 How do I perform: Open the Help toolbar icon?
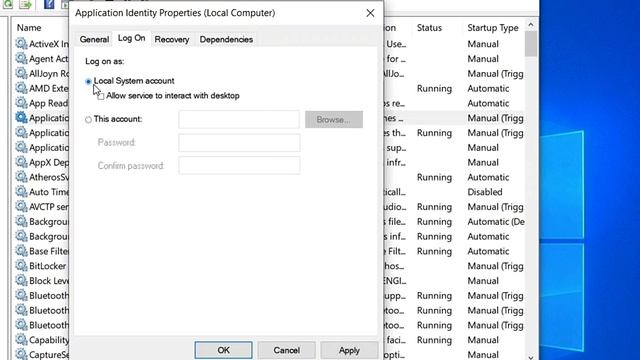pyautogui.click(x=49, y=4)
